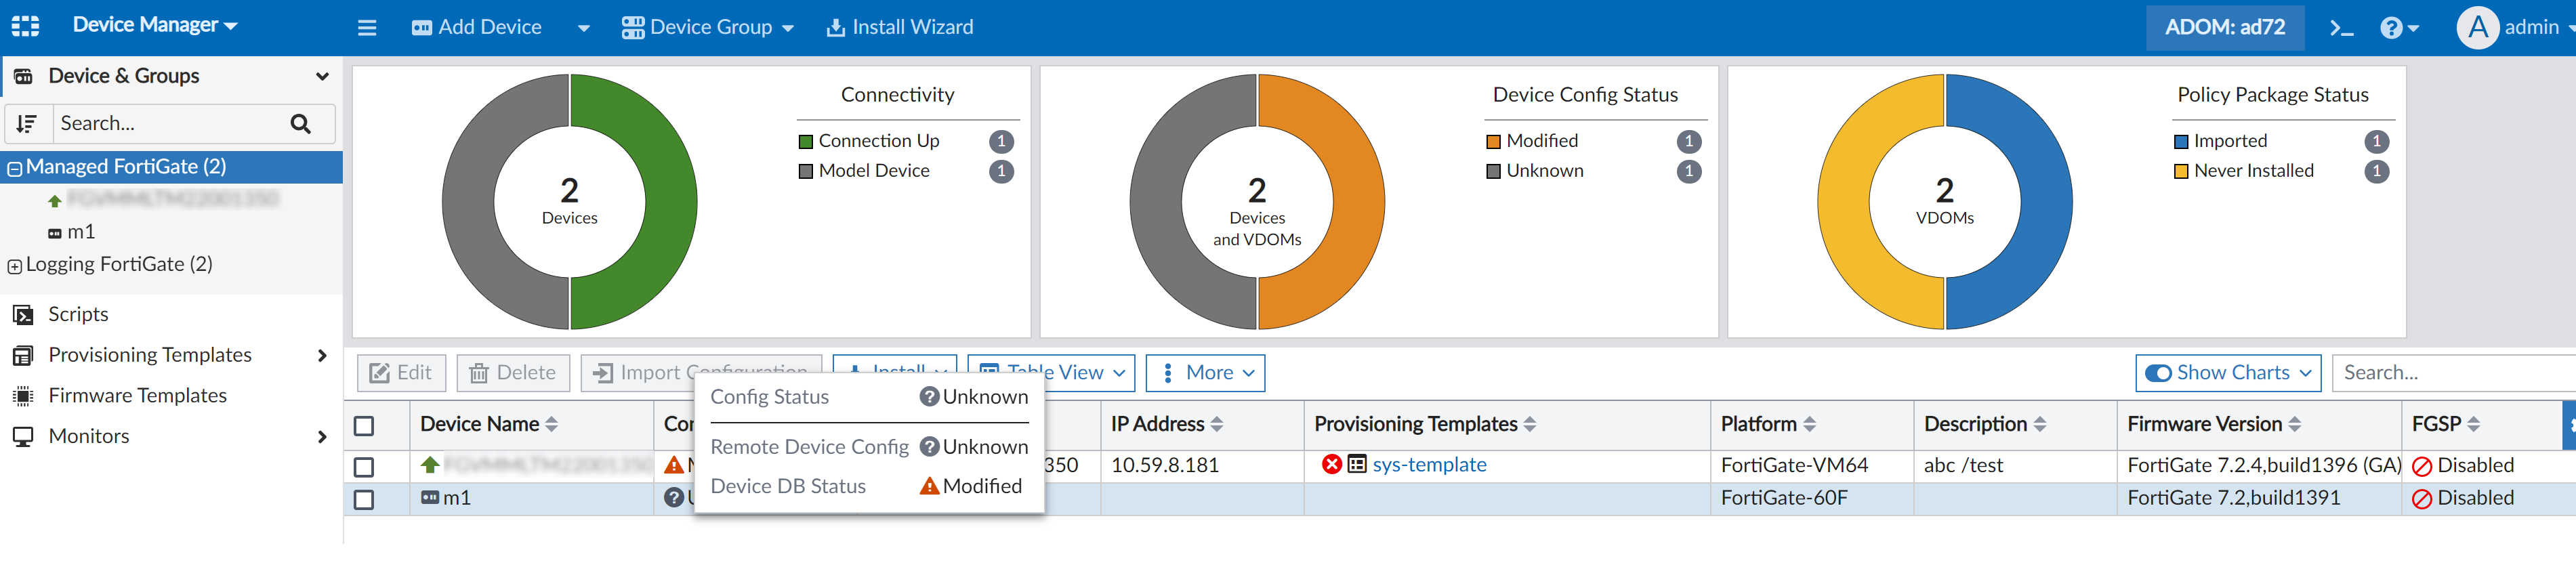Click the device tree search magnifier icon
Screen dimensions: 2576x569
click(300, 124)
